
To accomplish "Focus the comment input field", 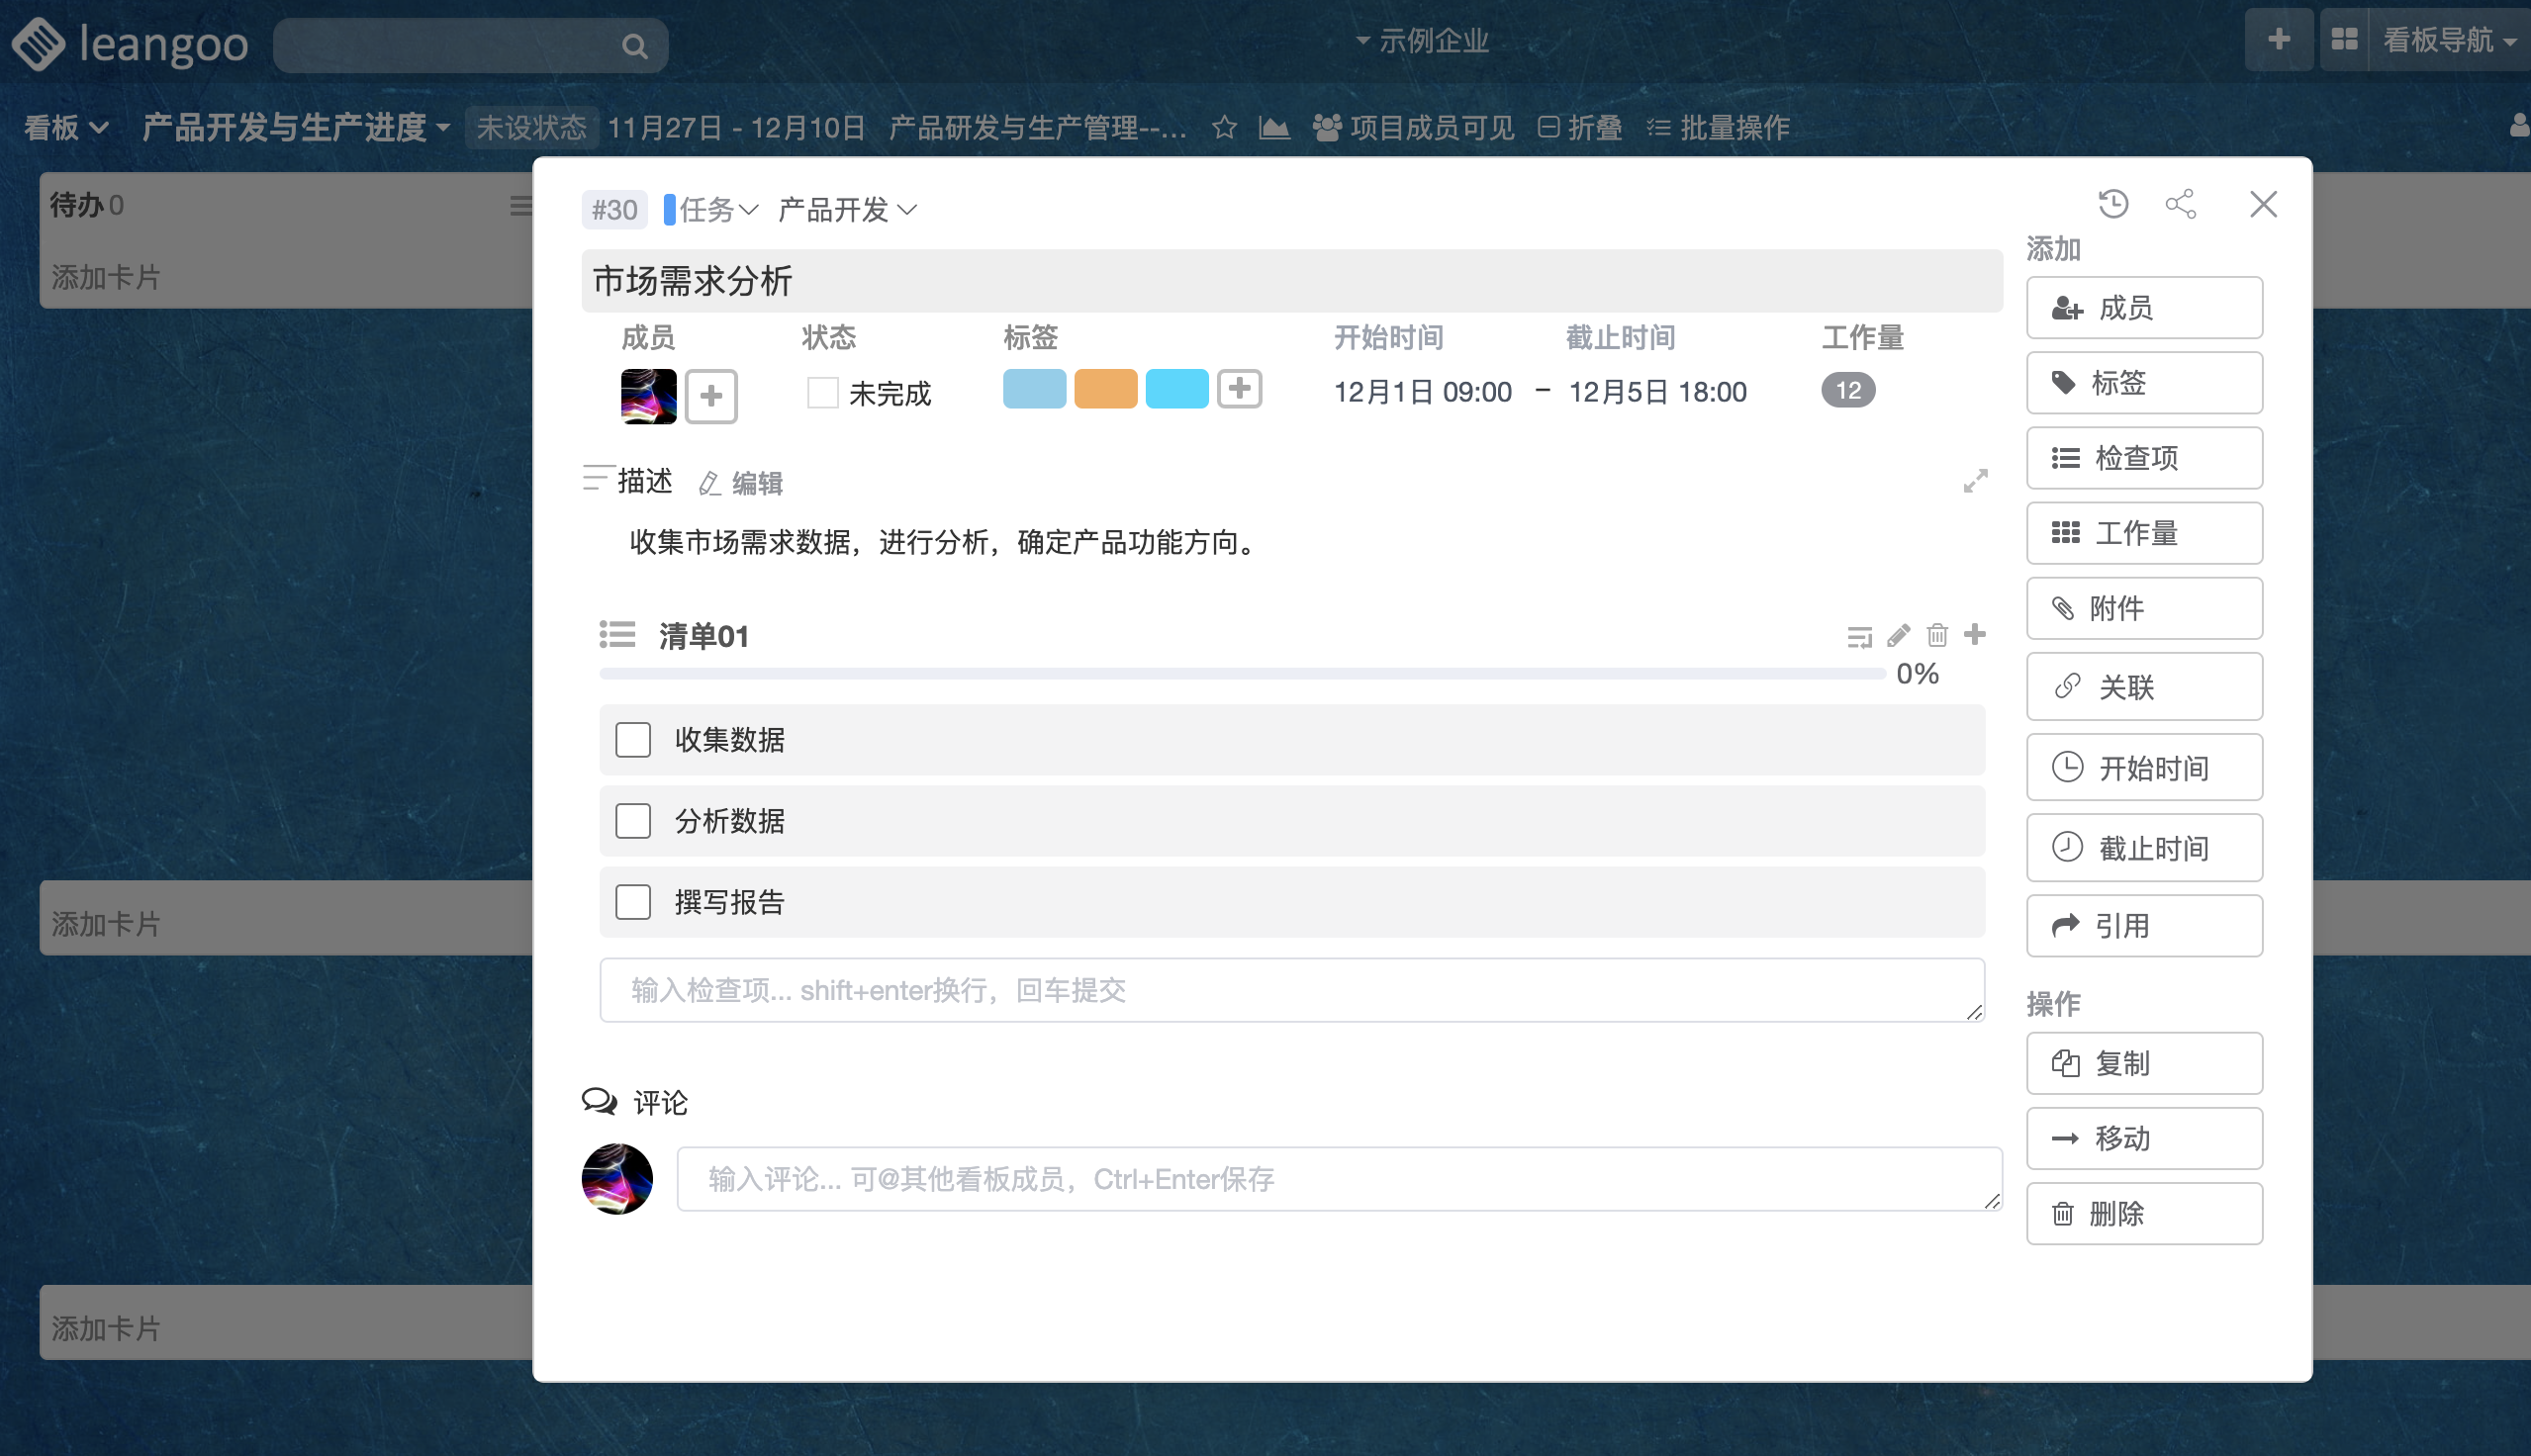I will click(x=1338, y=1178).
